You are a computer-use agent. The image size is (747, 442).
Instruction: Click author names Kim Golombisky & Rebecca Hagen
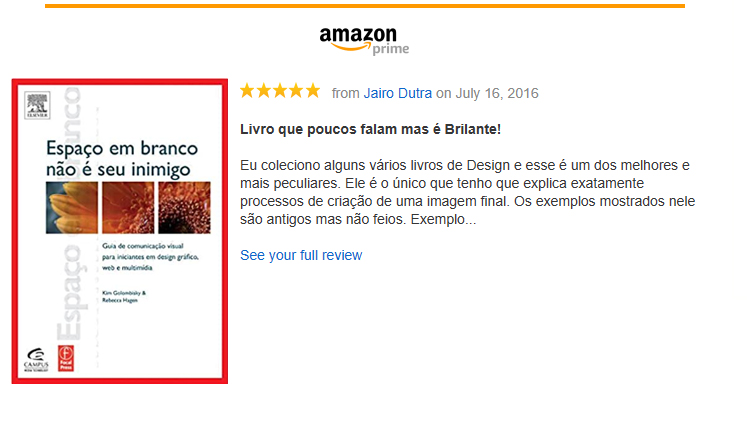pos(124,296)
